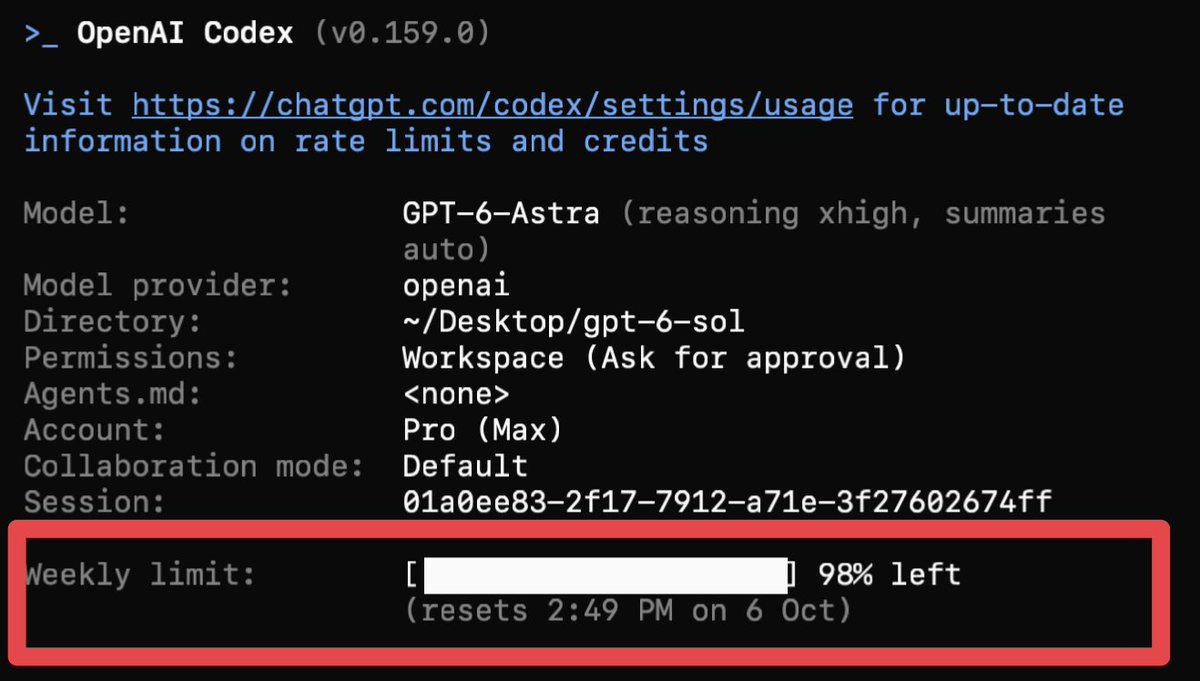1200x681 pixels.
Task: Click the session ID '01a0ee83-2f17-7912-a71e-3f27602674ff'
Action: pos(727,501)
